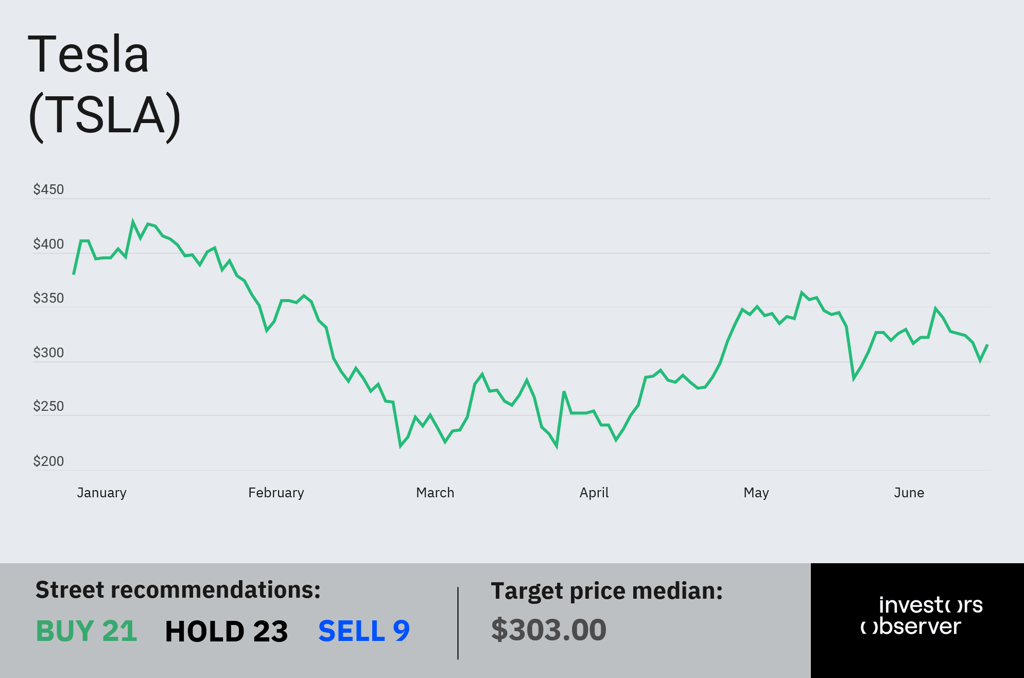Select the April axis label

(594, 492)
